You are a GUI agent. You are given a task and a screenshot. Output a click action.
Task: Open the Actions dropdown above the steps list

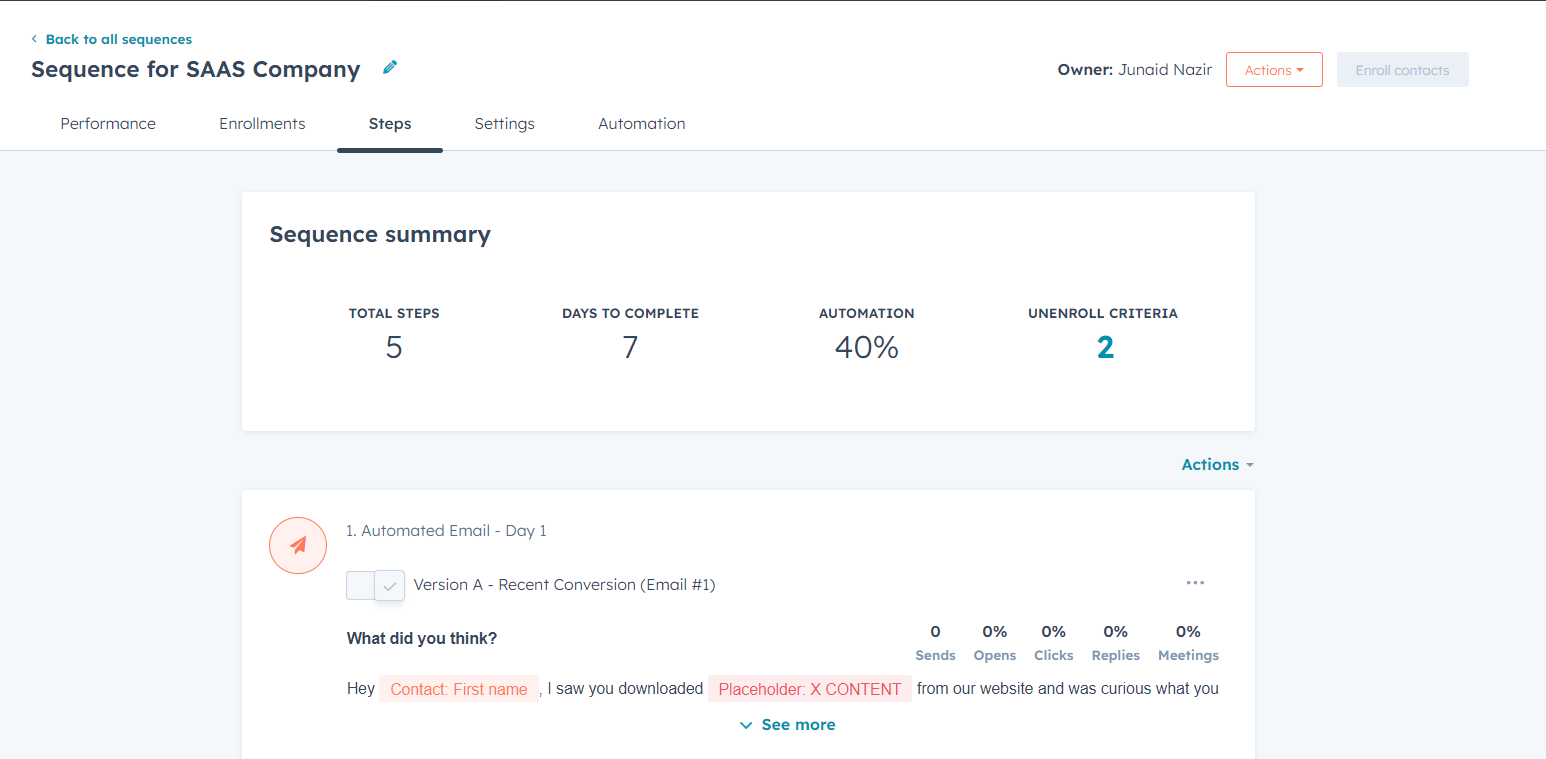pyautogui.click(x=1216, y=464)
